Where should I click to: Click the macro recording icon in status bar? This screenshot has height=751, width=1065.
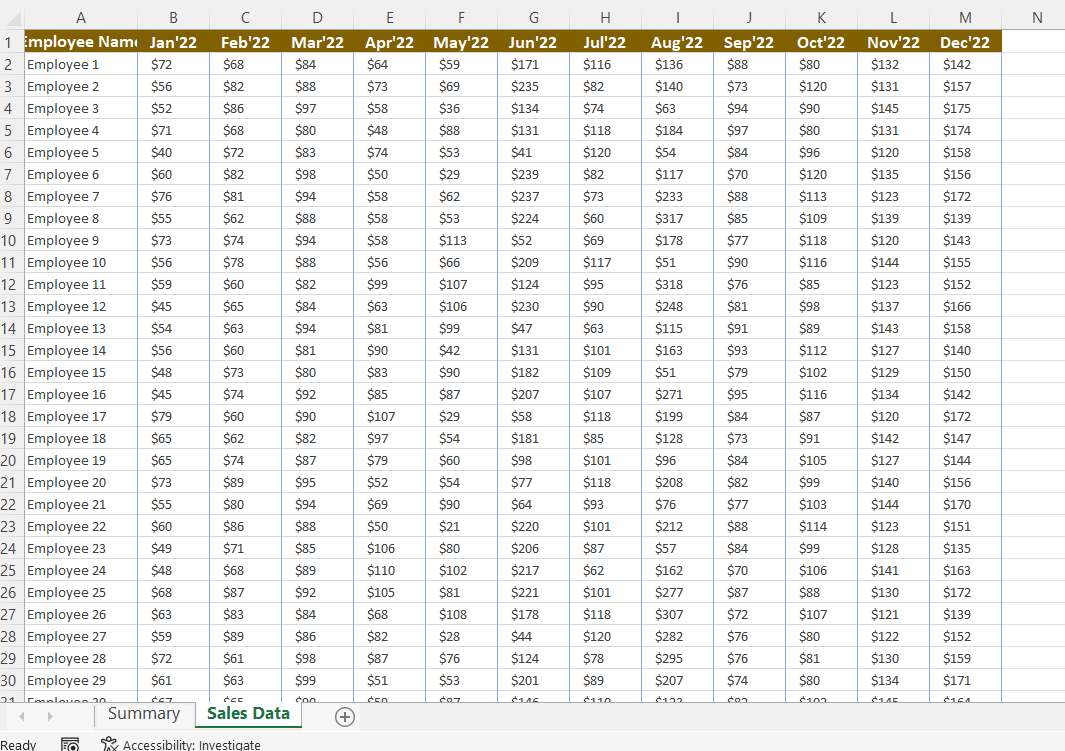[x=69, y=744]
